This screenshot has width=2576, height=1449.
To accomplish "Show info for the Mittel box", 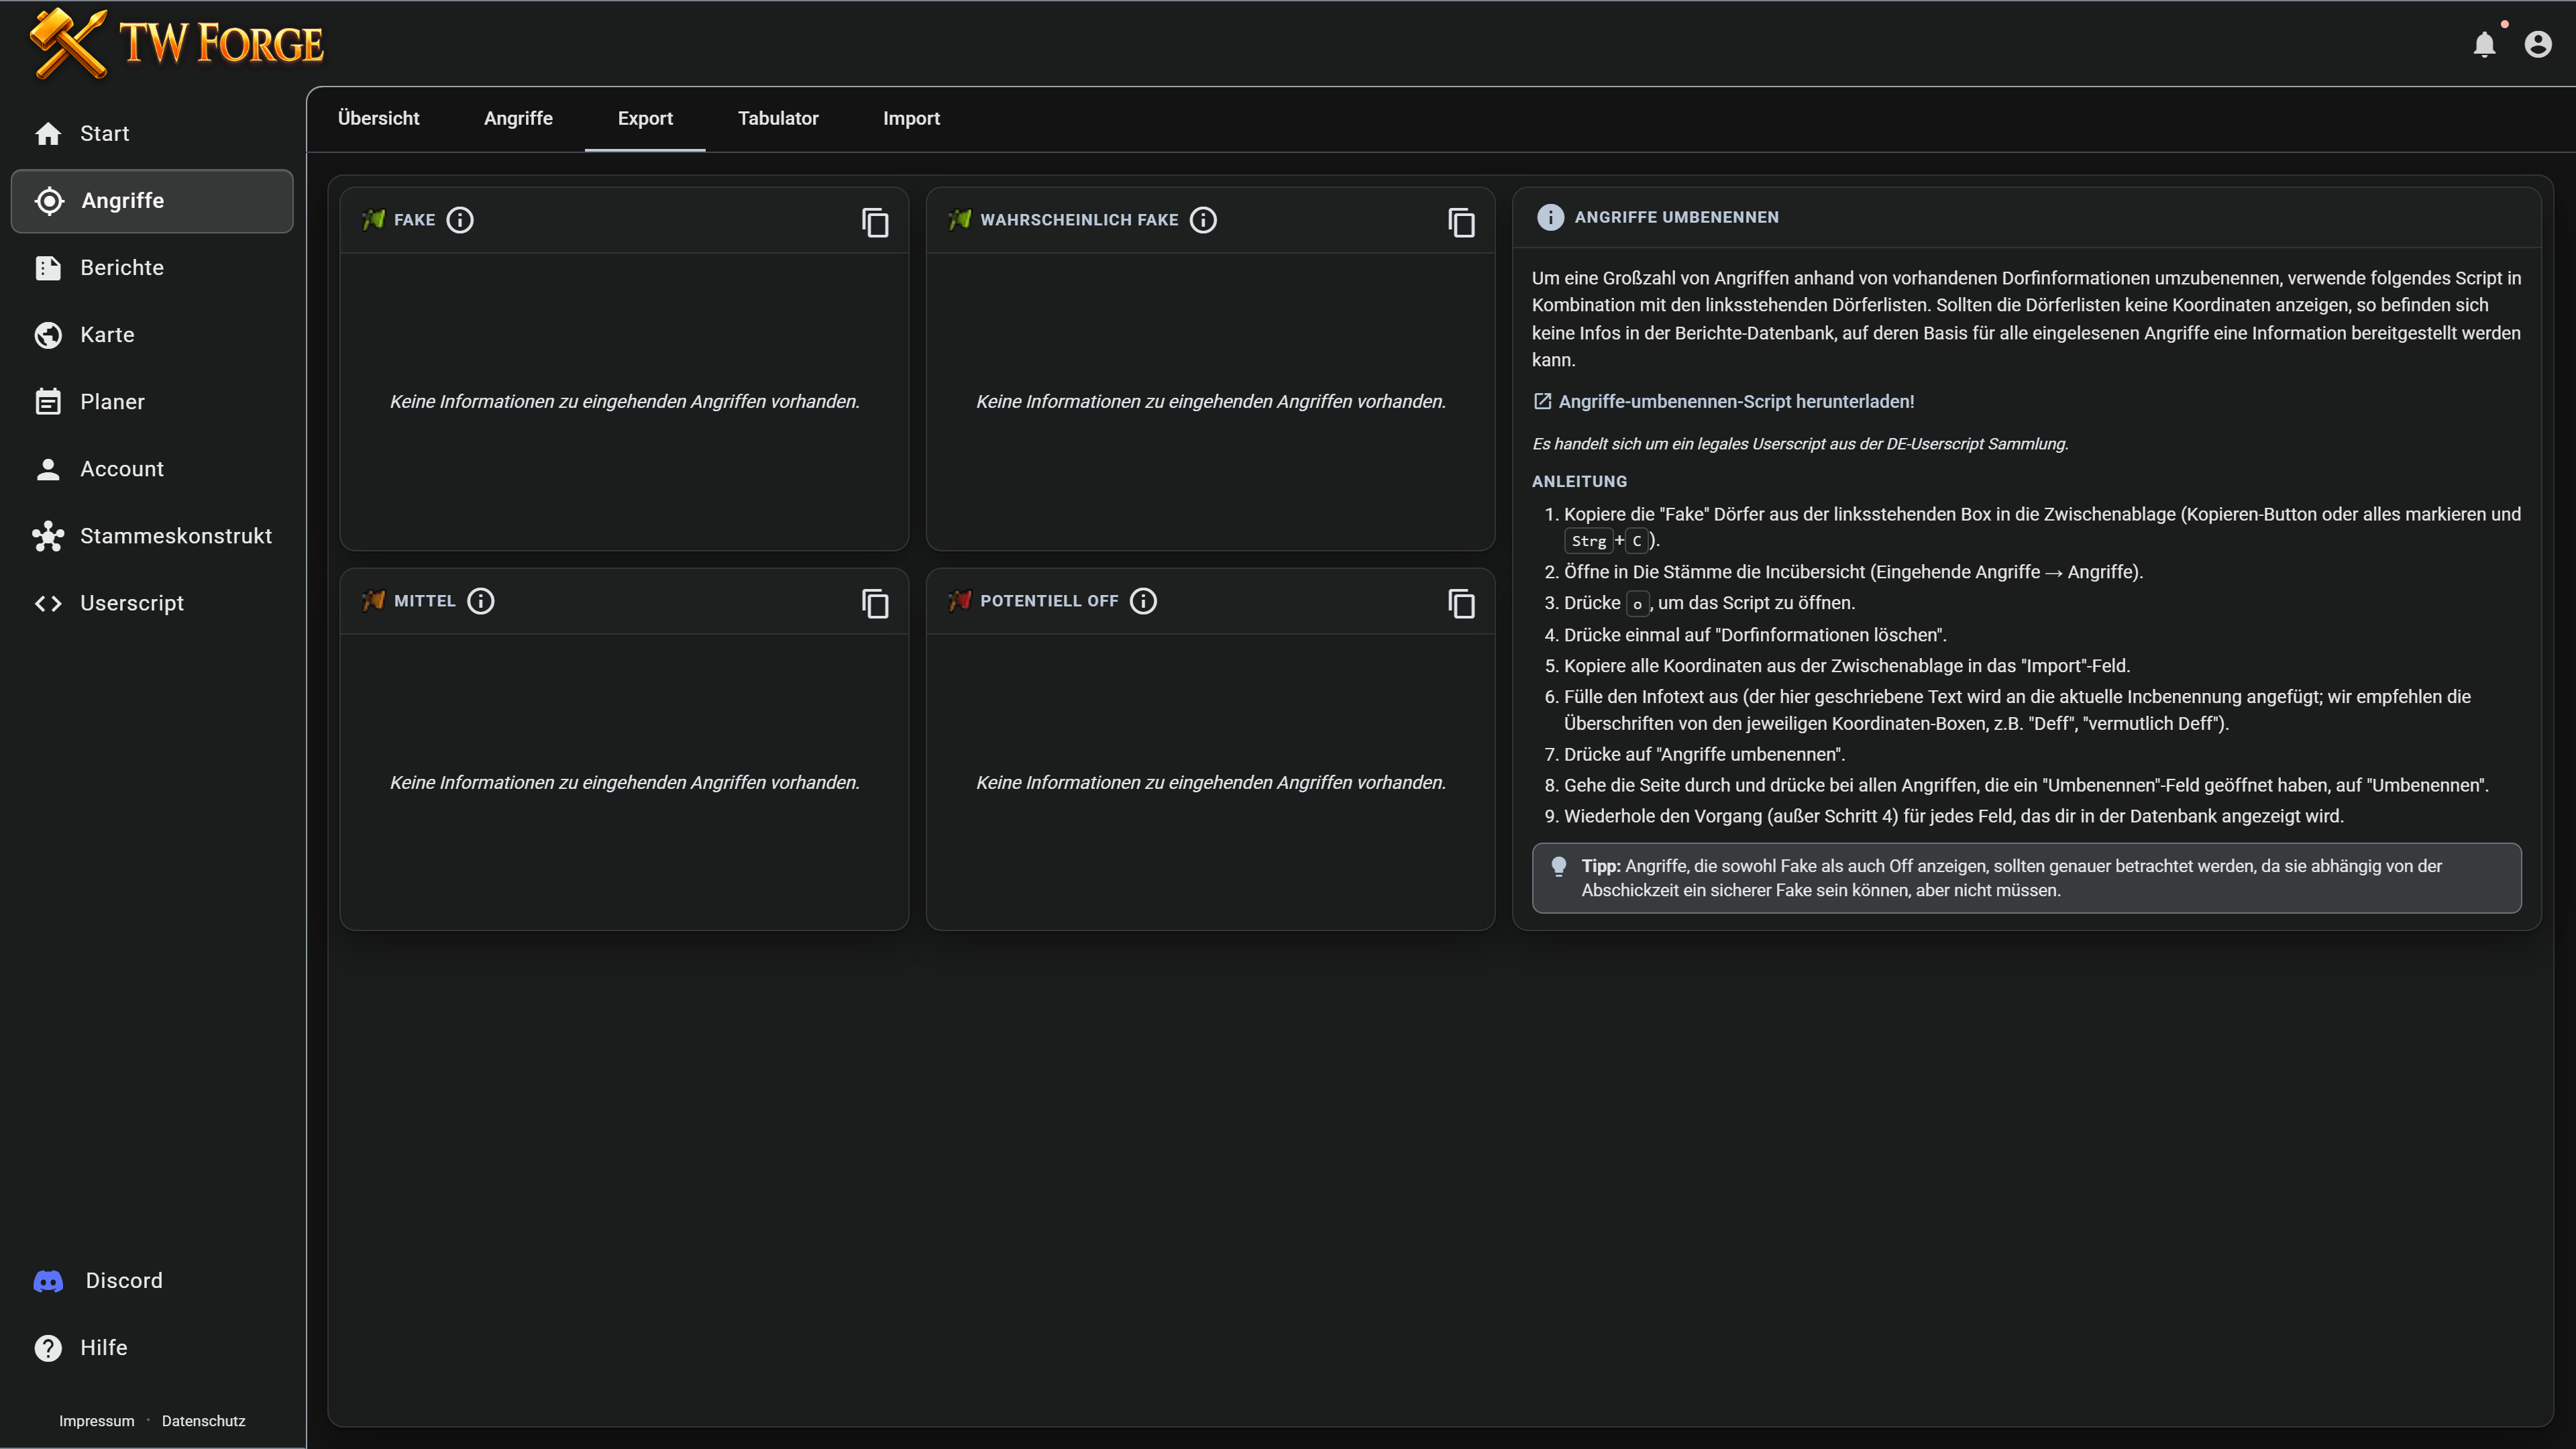I will click(x=481, y=600).
